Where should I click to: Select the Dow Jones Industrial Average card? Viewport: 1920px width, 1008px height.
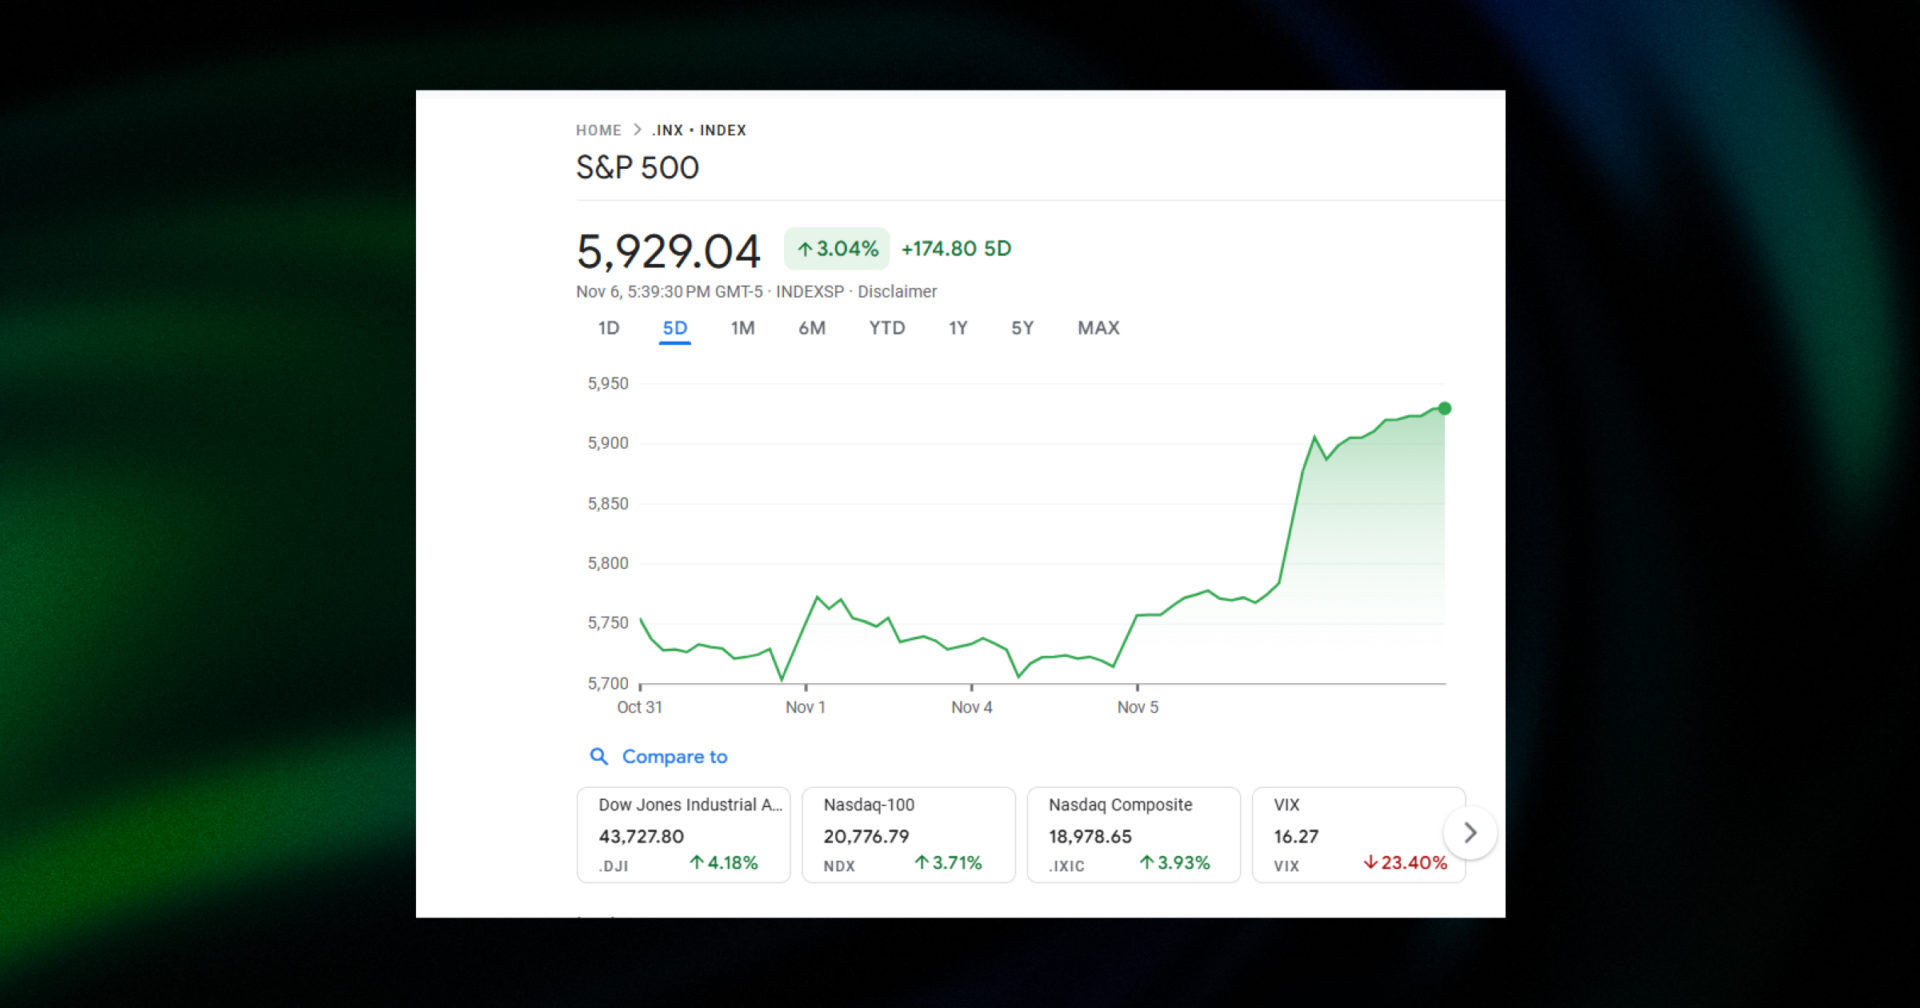point(684,835)
